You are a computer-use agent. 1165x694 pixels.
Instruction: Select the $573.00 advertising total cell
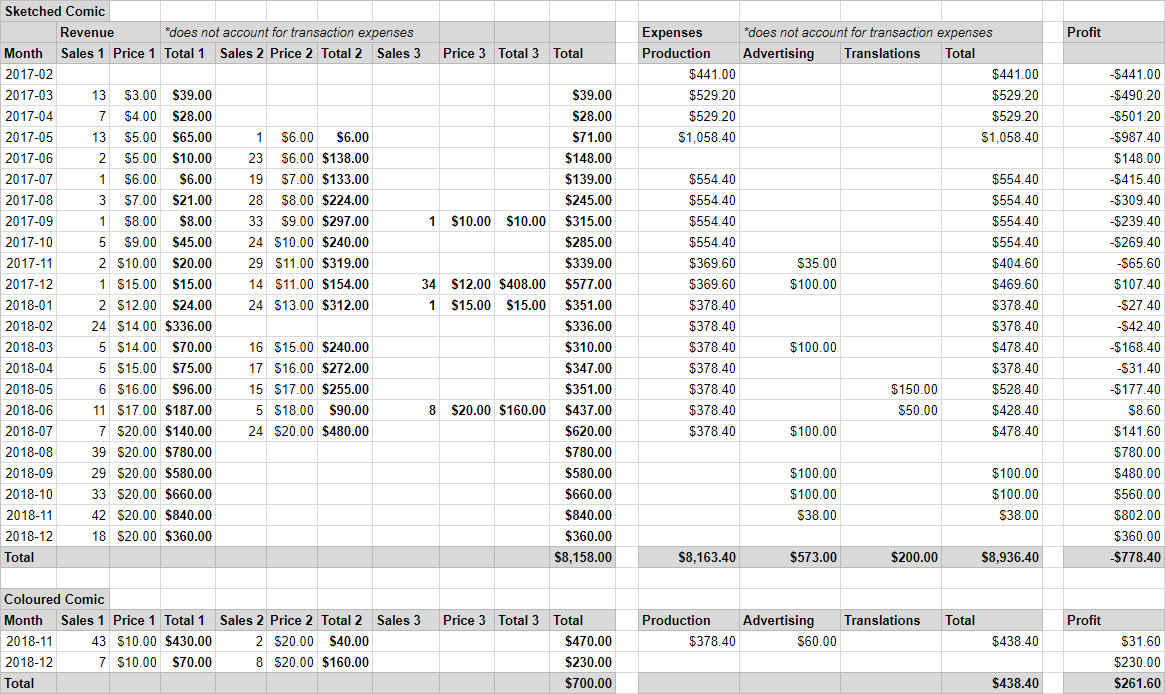790,557
